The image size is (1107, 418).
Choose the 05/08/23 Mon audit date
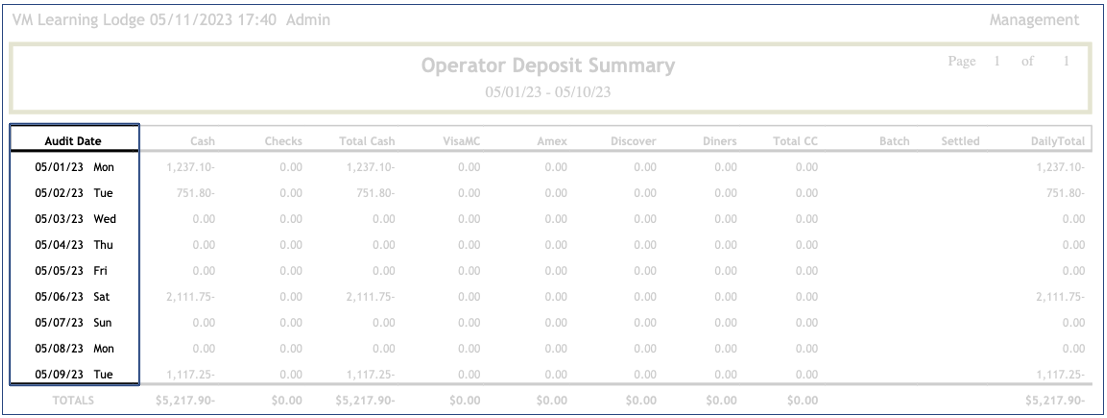coord(74,349)
